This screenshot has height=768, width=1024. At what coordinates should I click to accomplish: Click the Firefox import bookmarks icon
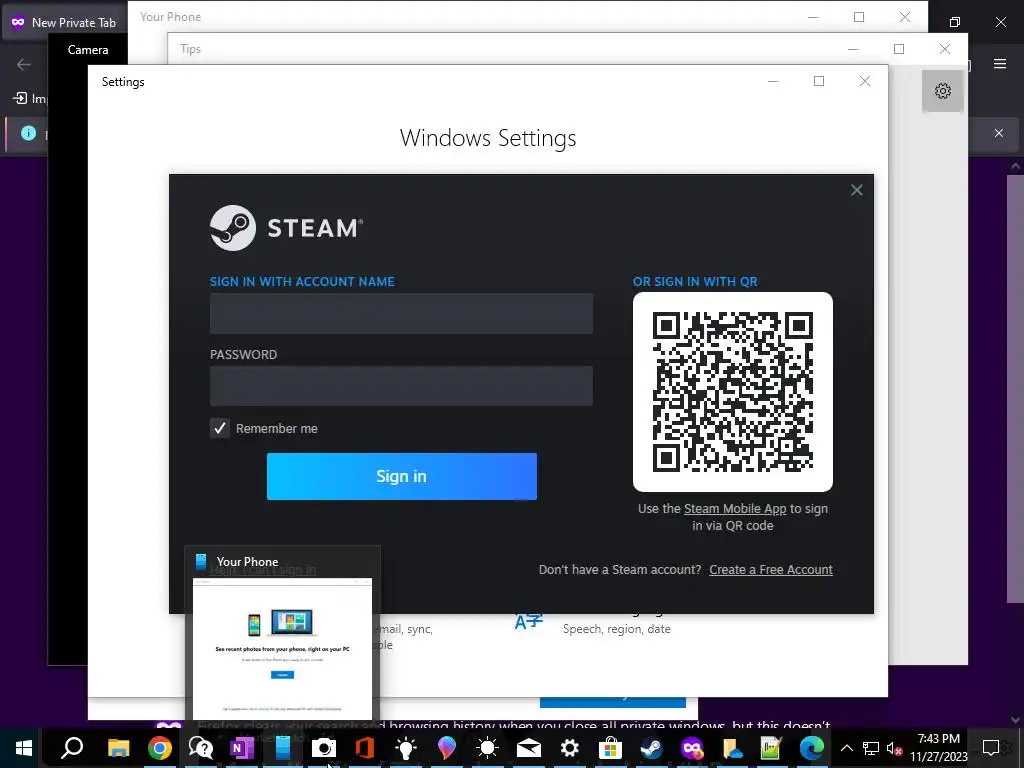(x=20, y=99)
